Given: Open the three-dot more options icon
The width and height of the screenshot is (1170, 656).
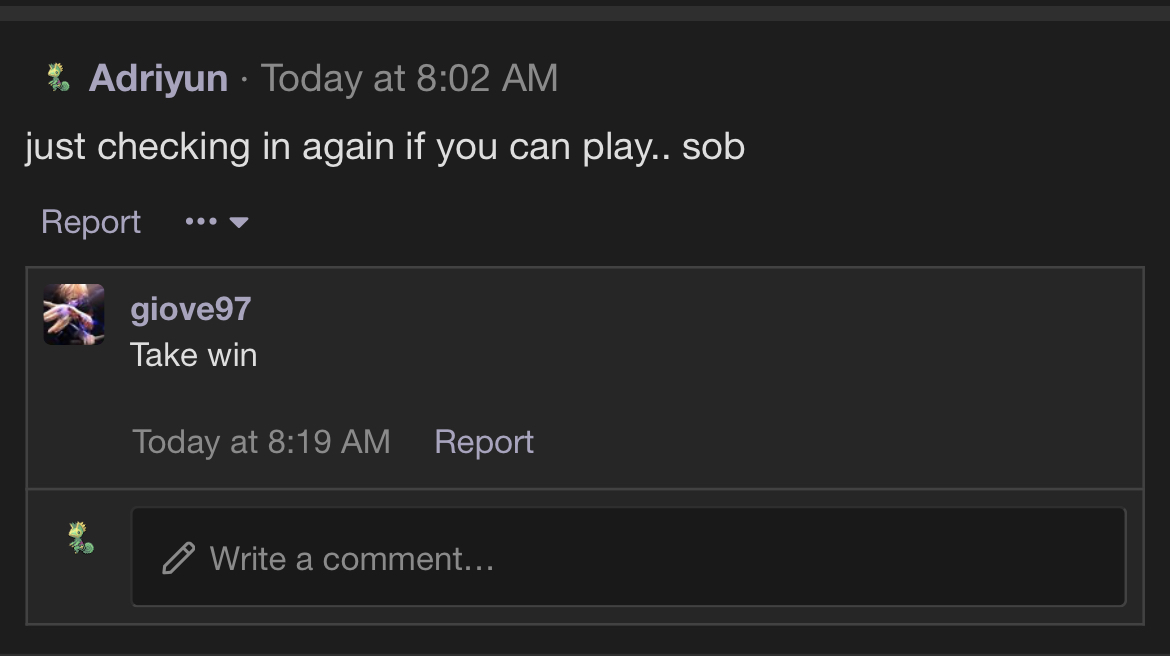Looking at the screenshot, I should 201,222.
